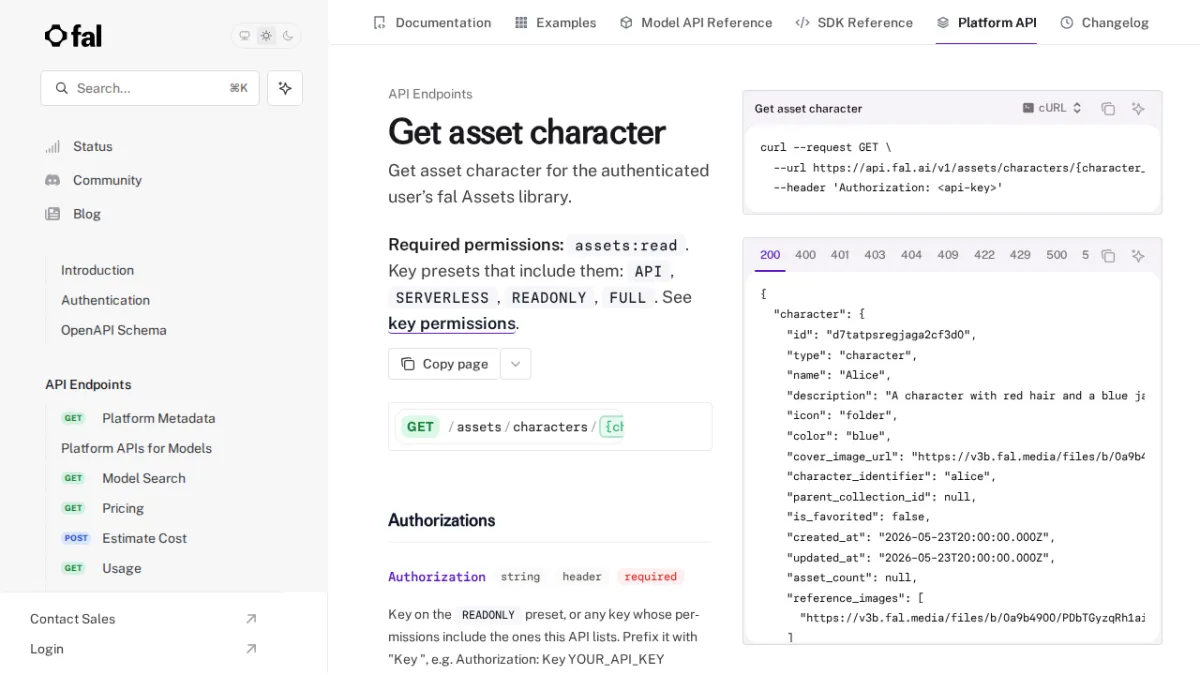Click the Community Discord icon
The image size is (1200, 675).
53,180
